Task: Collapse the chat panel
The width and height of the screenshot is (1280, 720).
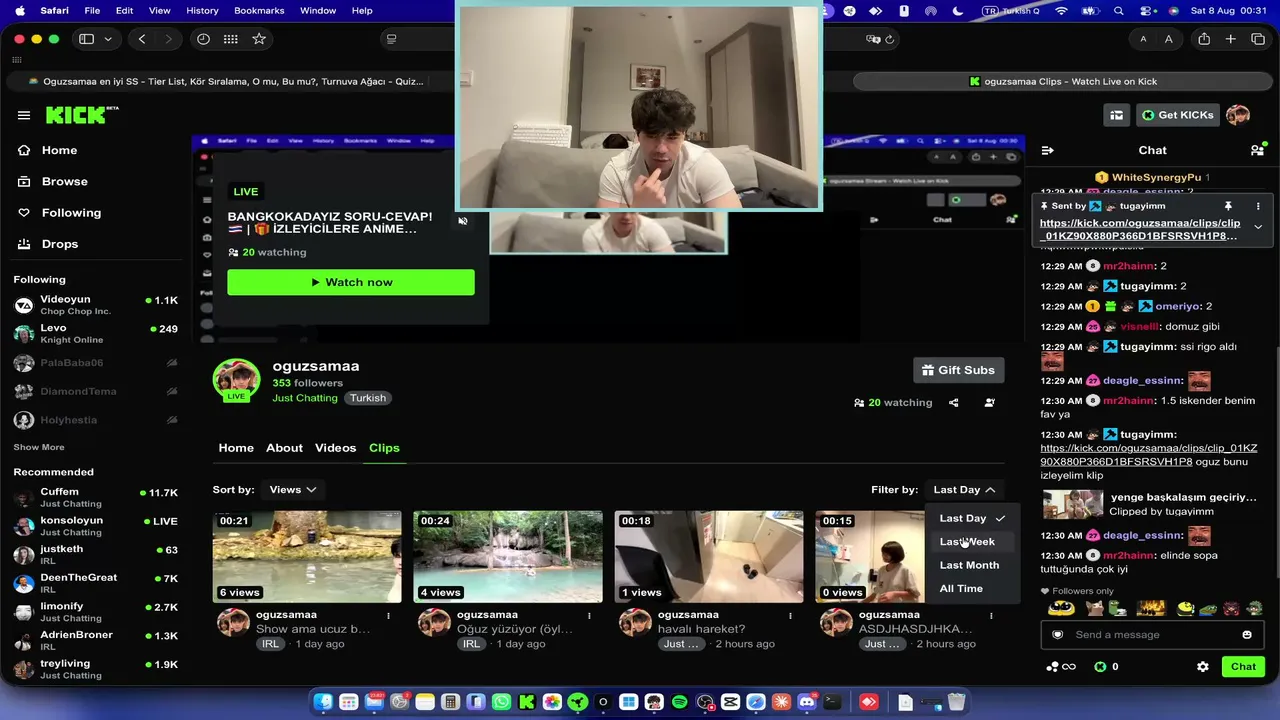Action: click(1048, 150)
